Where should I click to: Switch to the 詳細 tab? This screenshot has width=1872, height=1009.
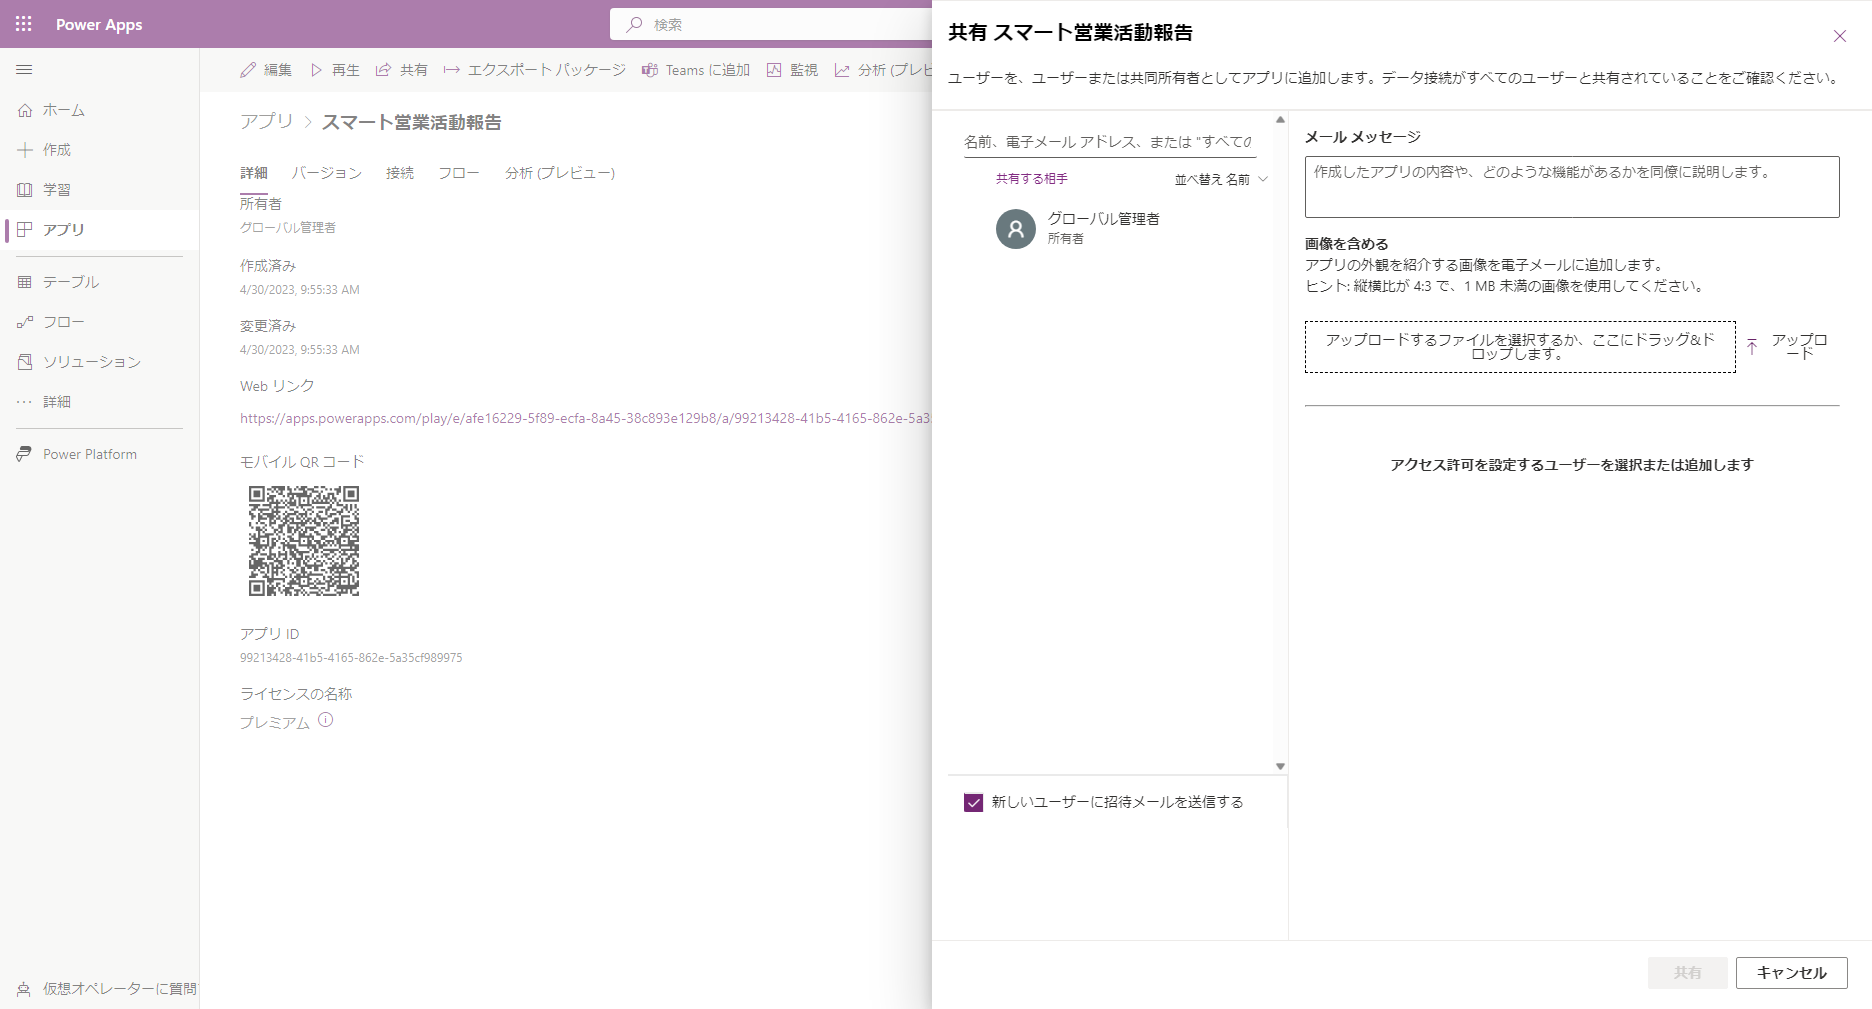pyautogui.click(x=254, y=173)
